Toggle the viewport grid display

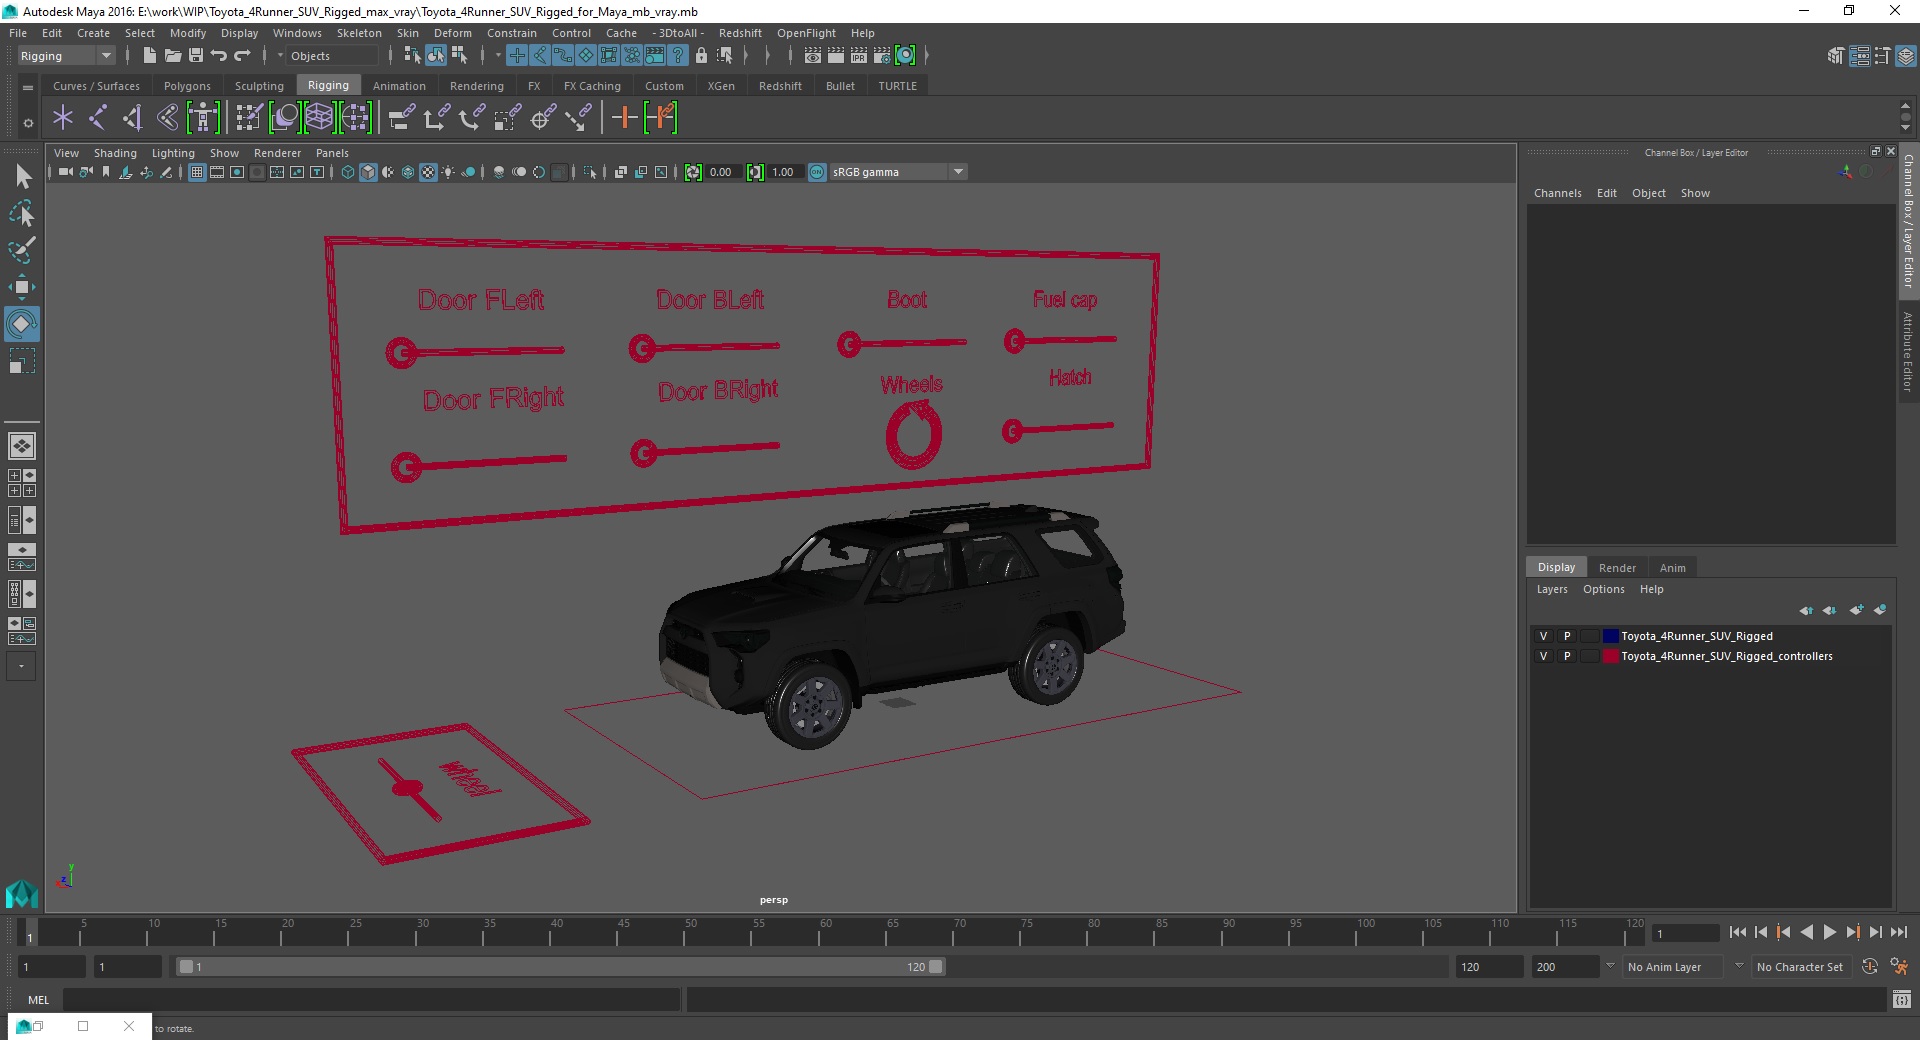pyautogui.click(x=197, y=172)
